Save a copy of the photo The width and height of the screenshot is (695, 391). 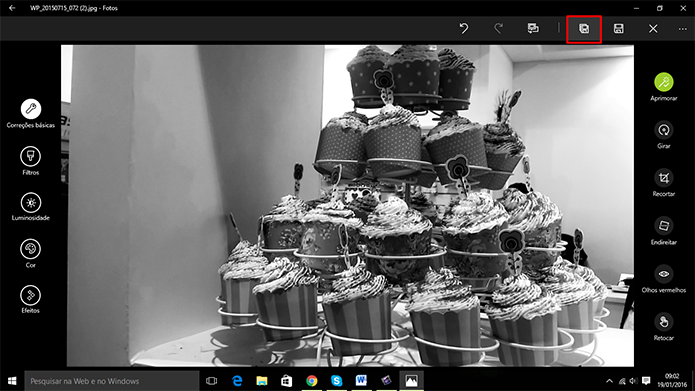pyautogui.click(x=584, y=29)
